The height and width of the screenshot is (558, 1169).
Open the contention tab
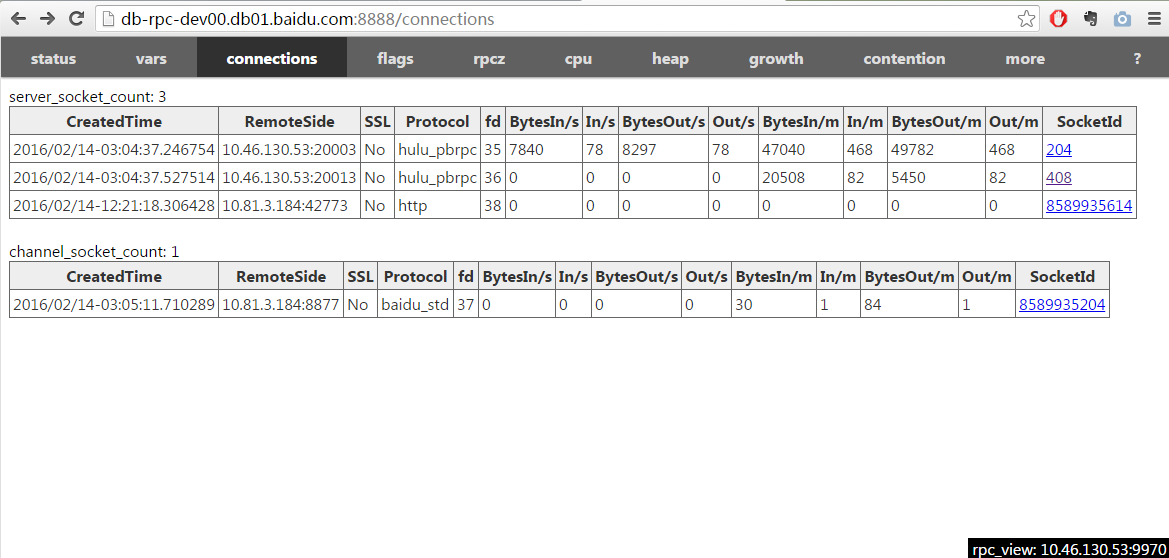click(x=904, y=59)
